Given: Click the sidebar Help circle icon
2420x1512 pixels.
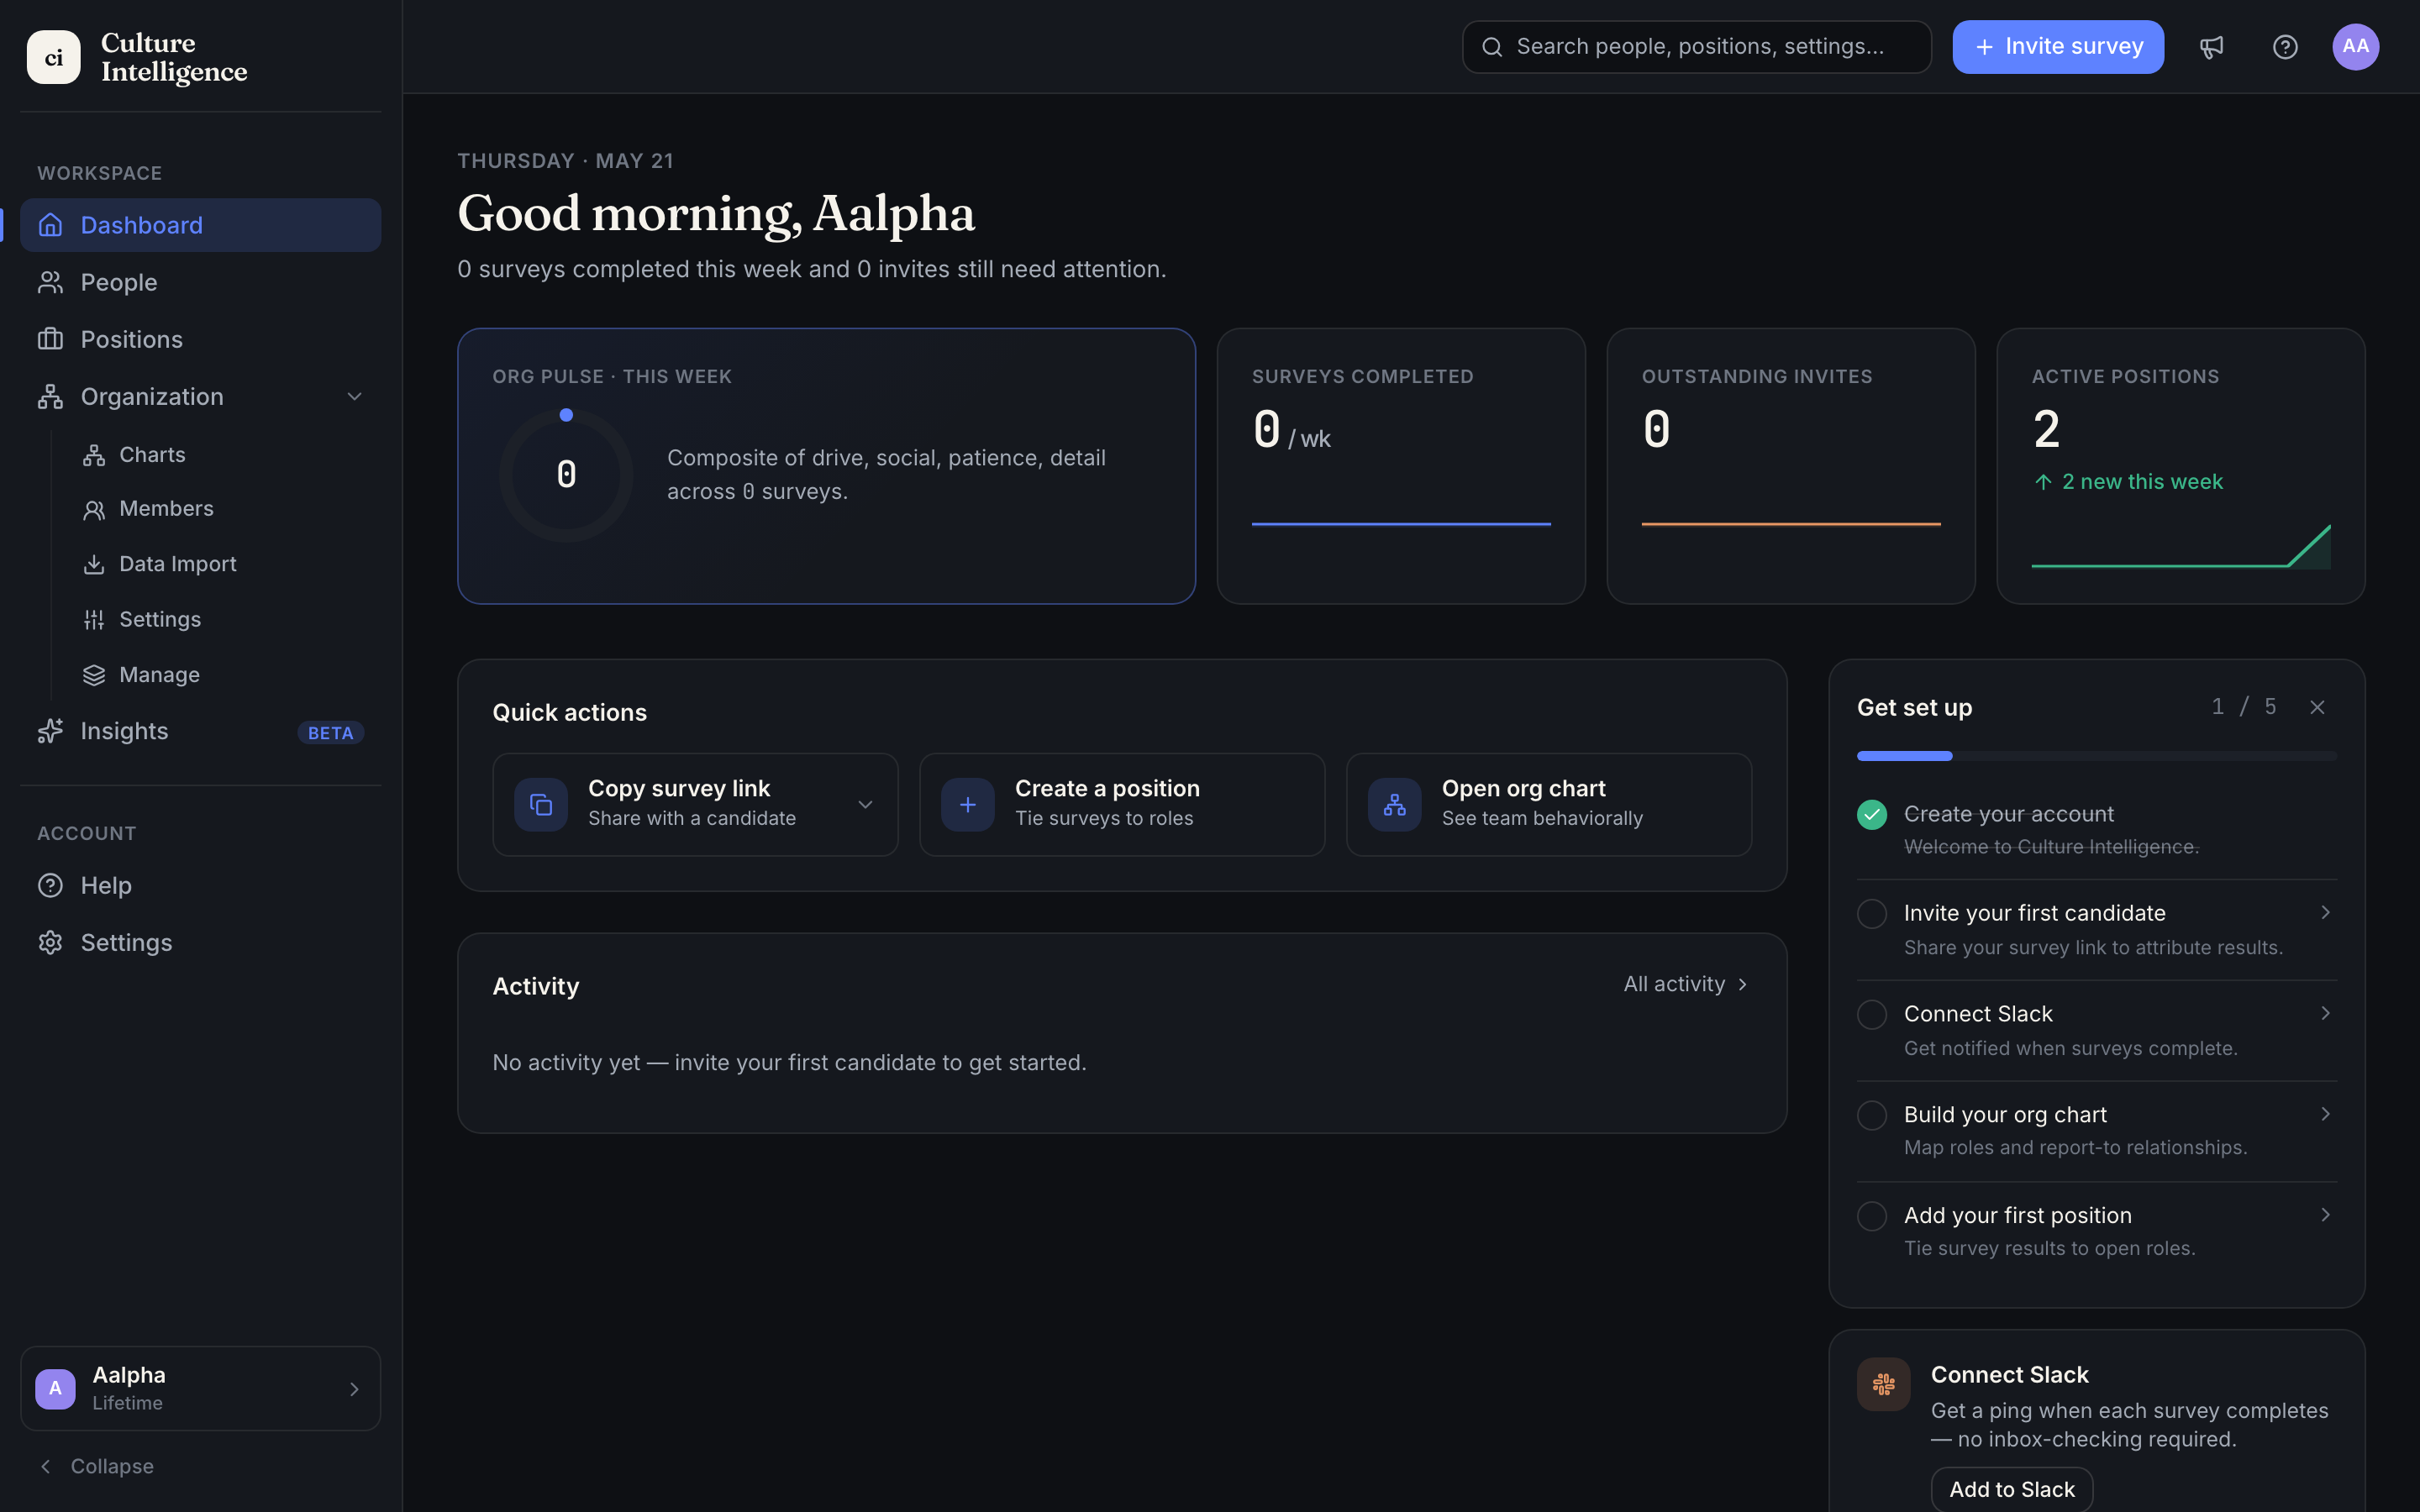Looking at the screenshot, I should pos(50,886).
